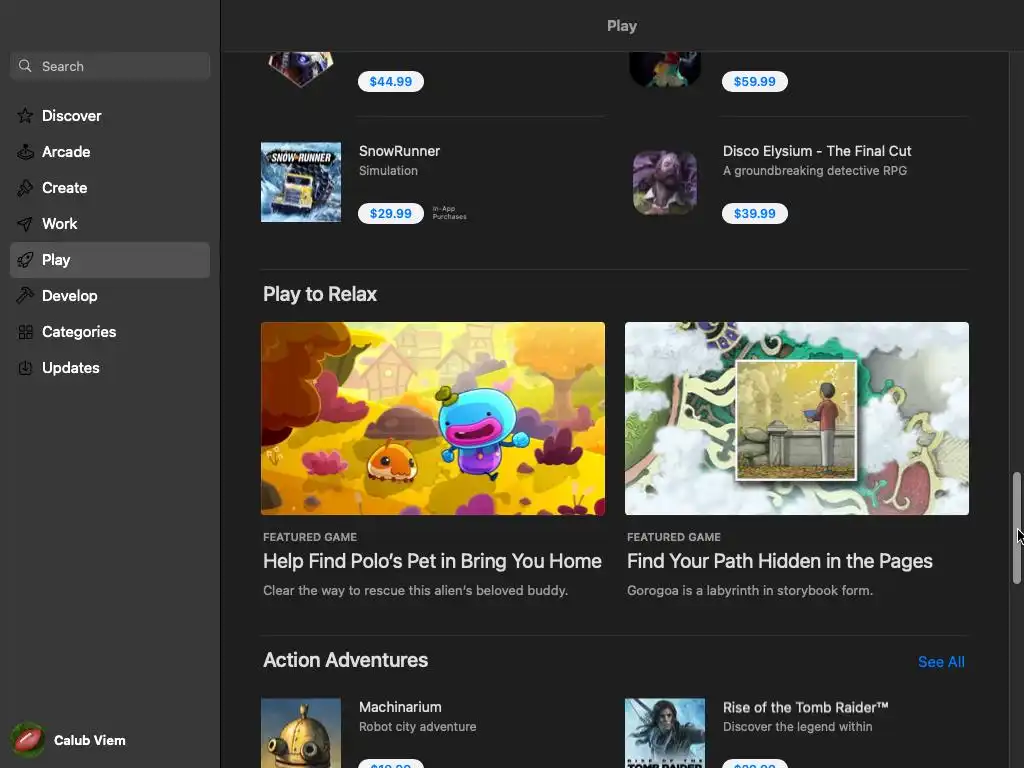This screenshot has width=1024, height=768.
Task: Open the Discover section
Action: click(110, 116)
